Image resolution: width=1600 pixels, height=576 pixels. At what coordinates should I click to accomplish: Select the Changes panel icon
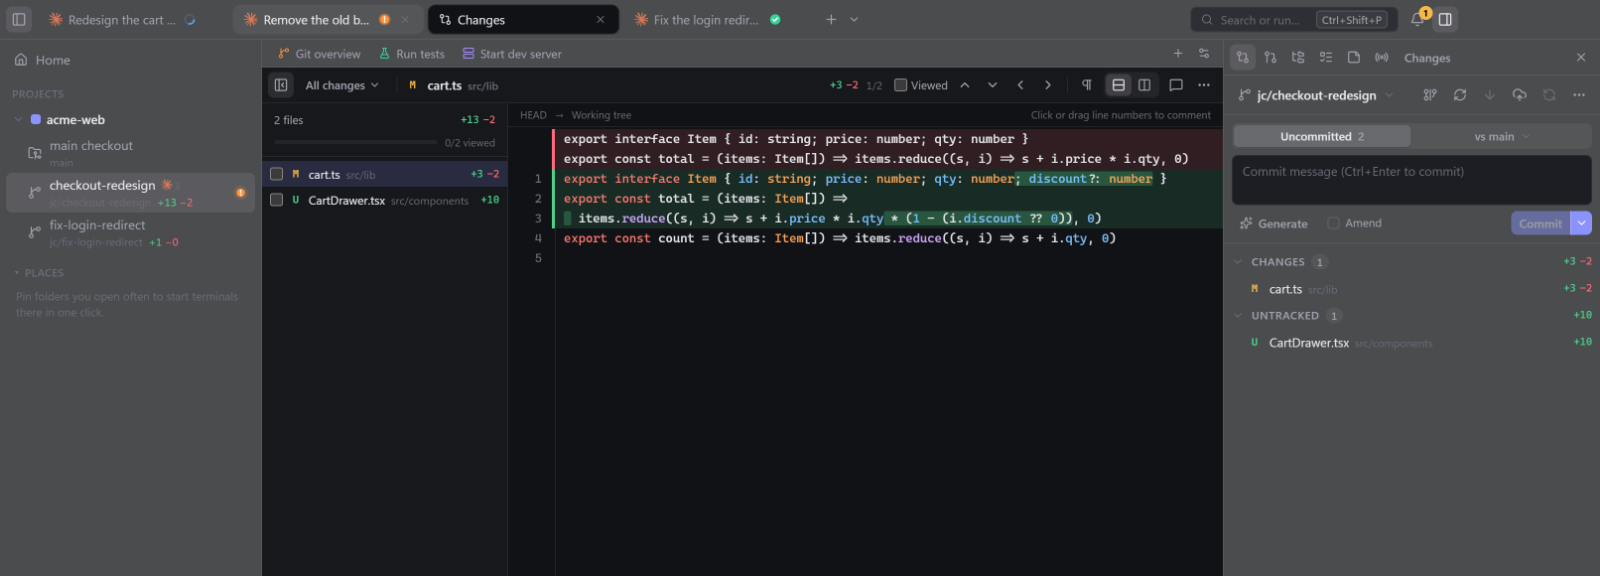1242,57
